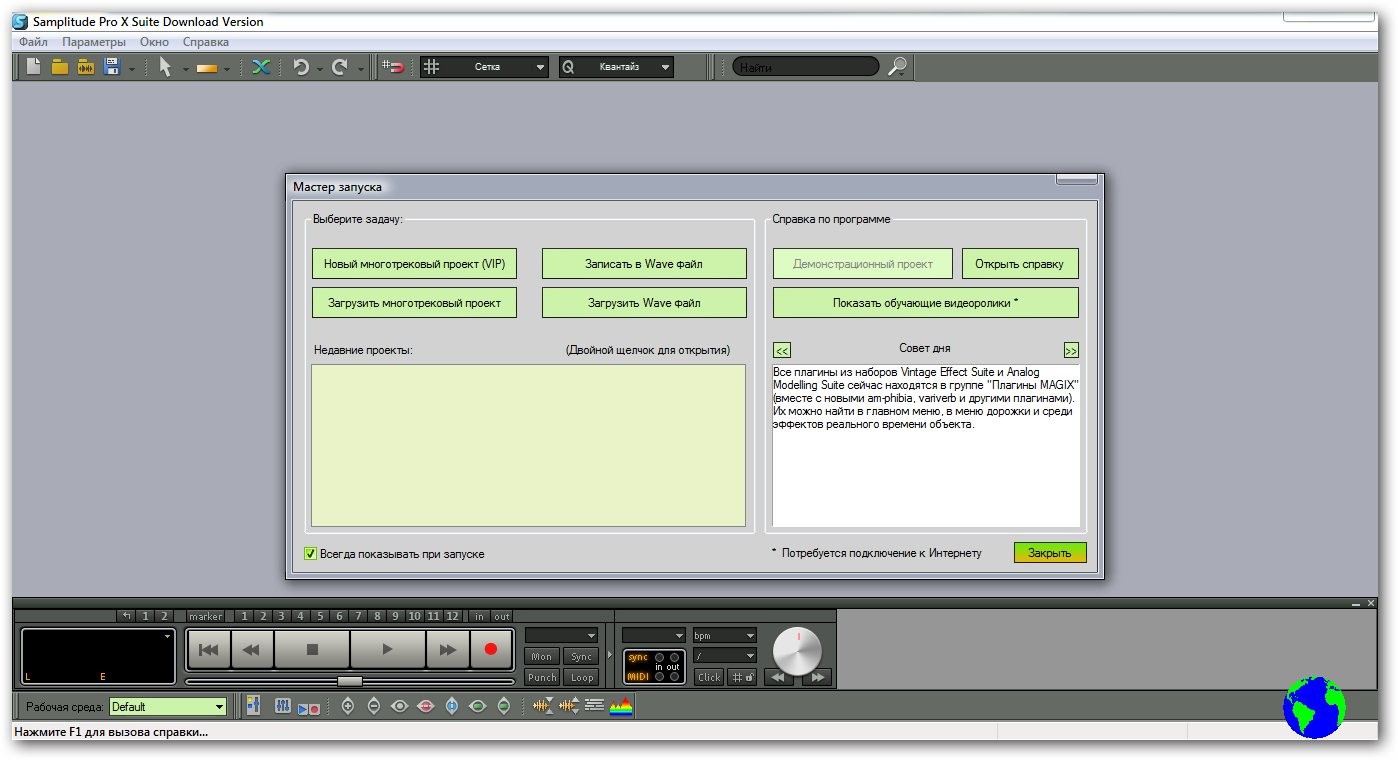Click the Samplitude logo in title bar

(20, 22)
